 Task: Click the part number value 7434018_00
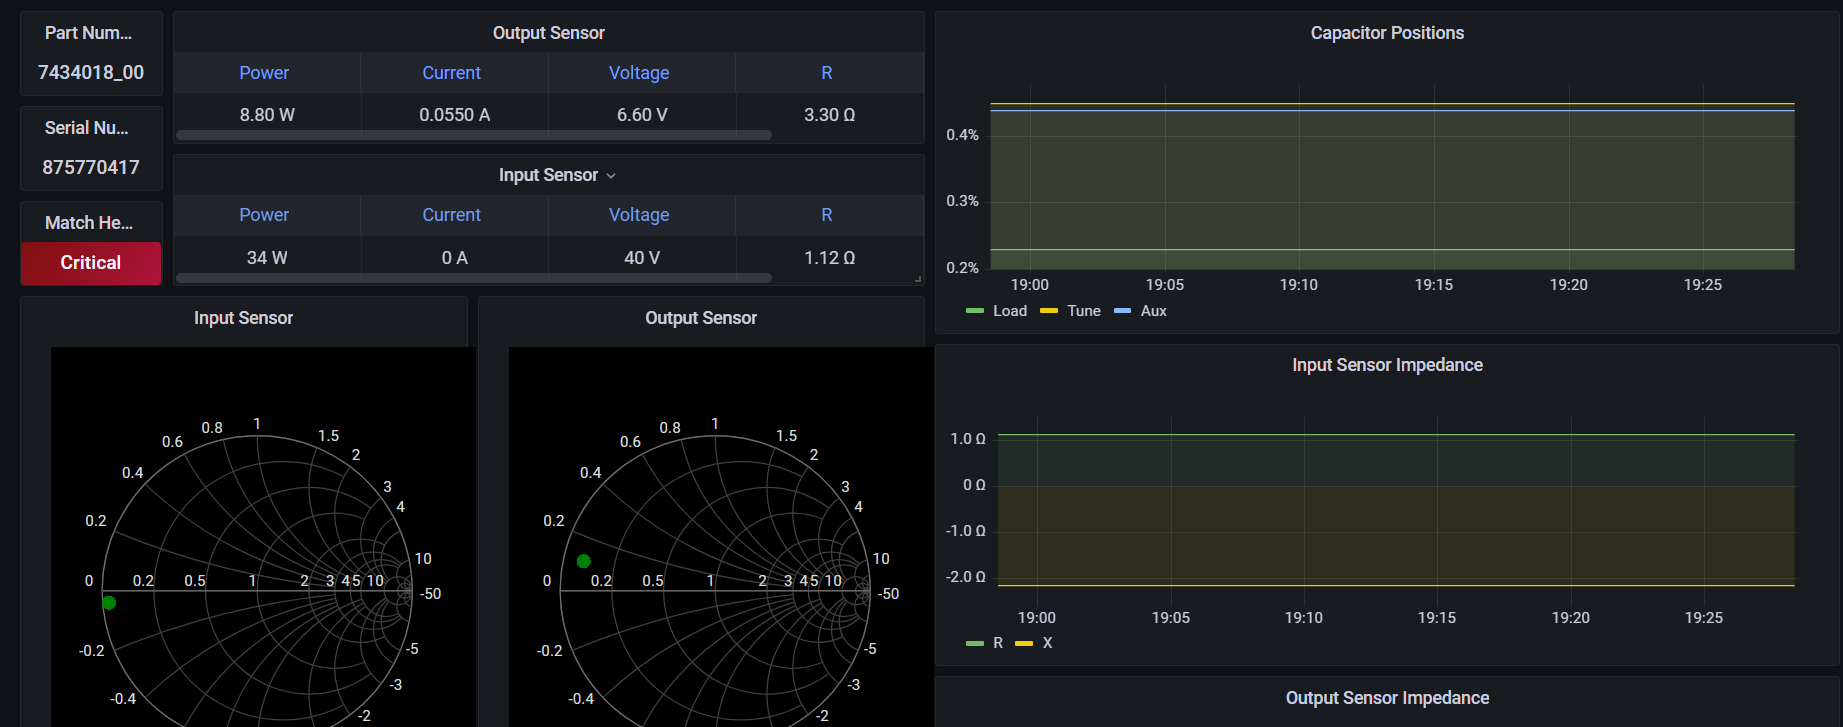pos(91,72)
